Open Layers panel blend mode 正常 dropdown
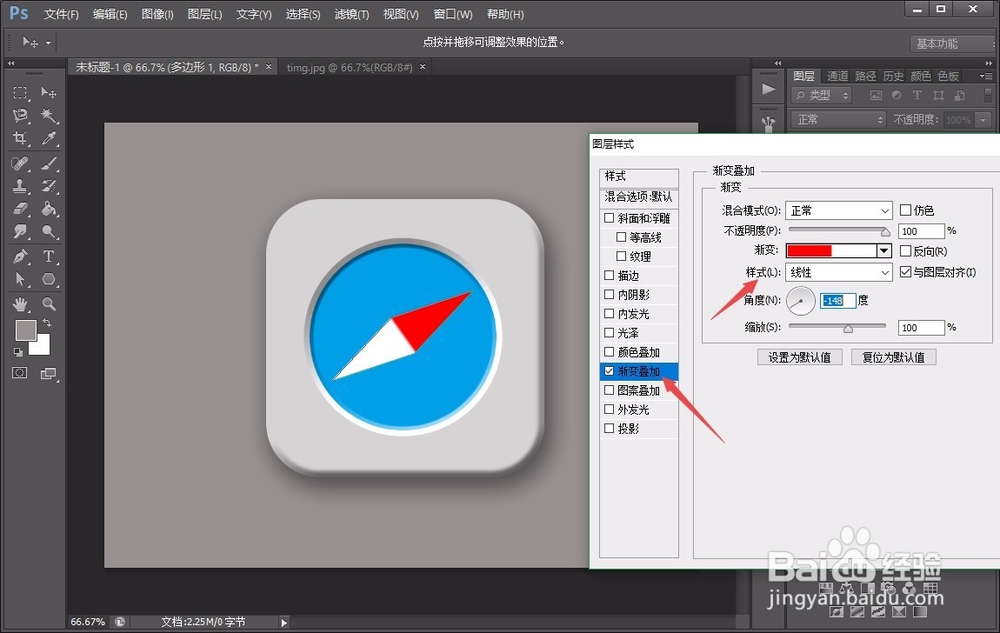The width and height of the screenshot is (1000, 633). pyautogui.click(x=839, y=119)
